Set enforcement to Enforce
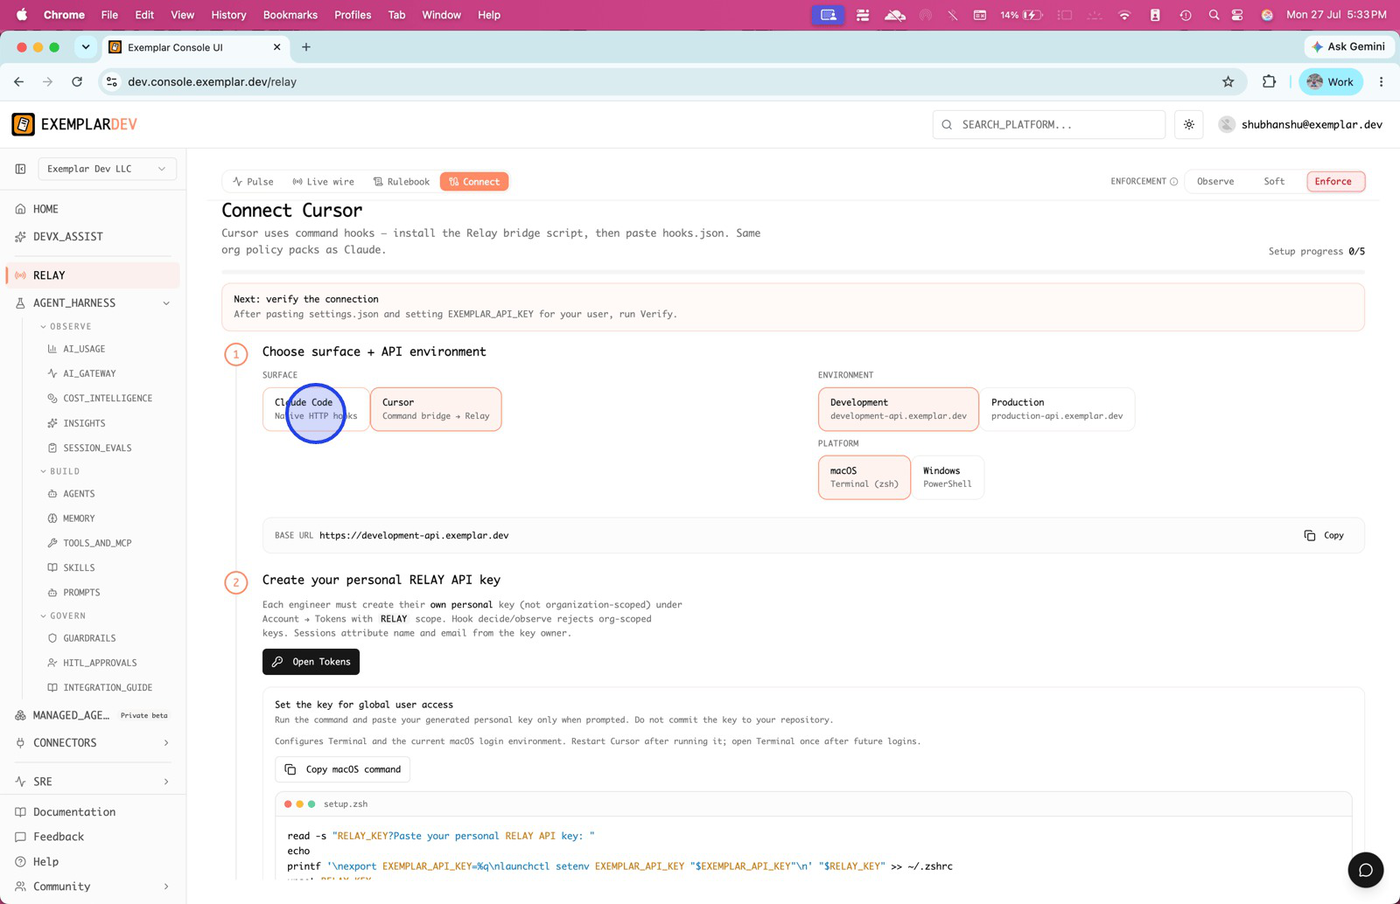 tap(1333, 182)
